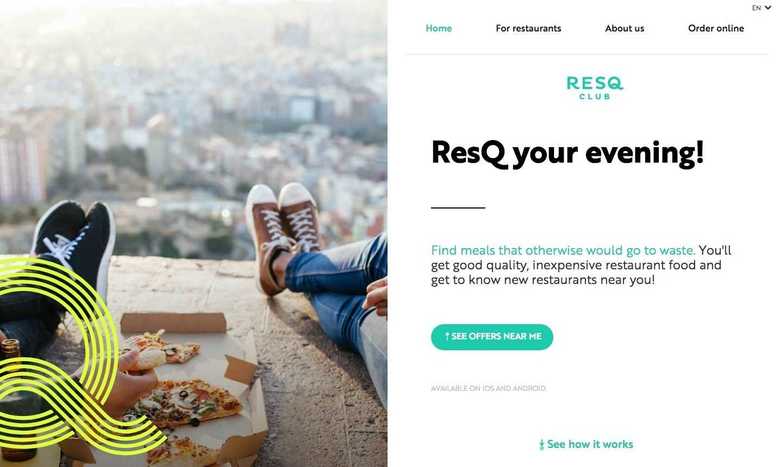Open the About us page

click(x=624, y=28)
